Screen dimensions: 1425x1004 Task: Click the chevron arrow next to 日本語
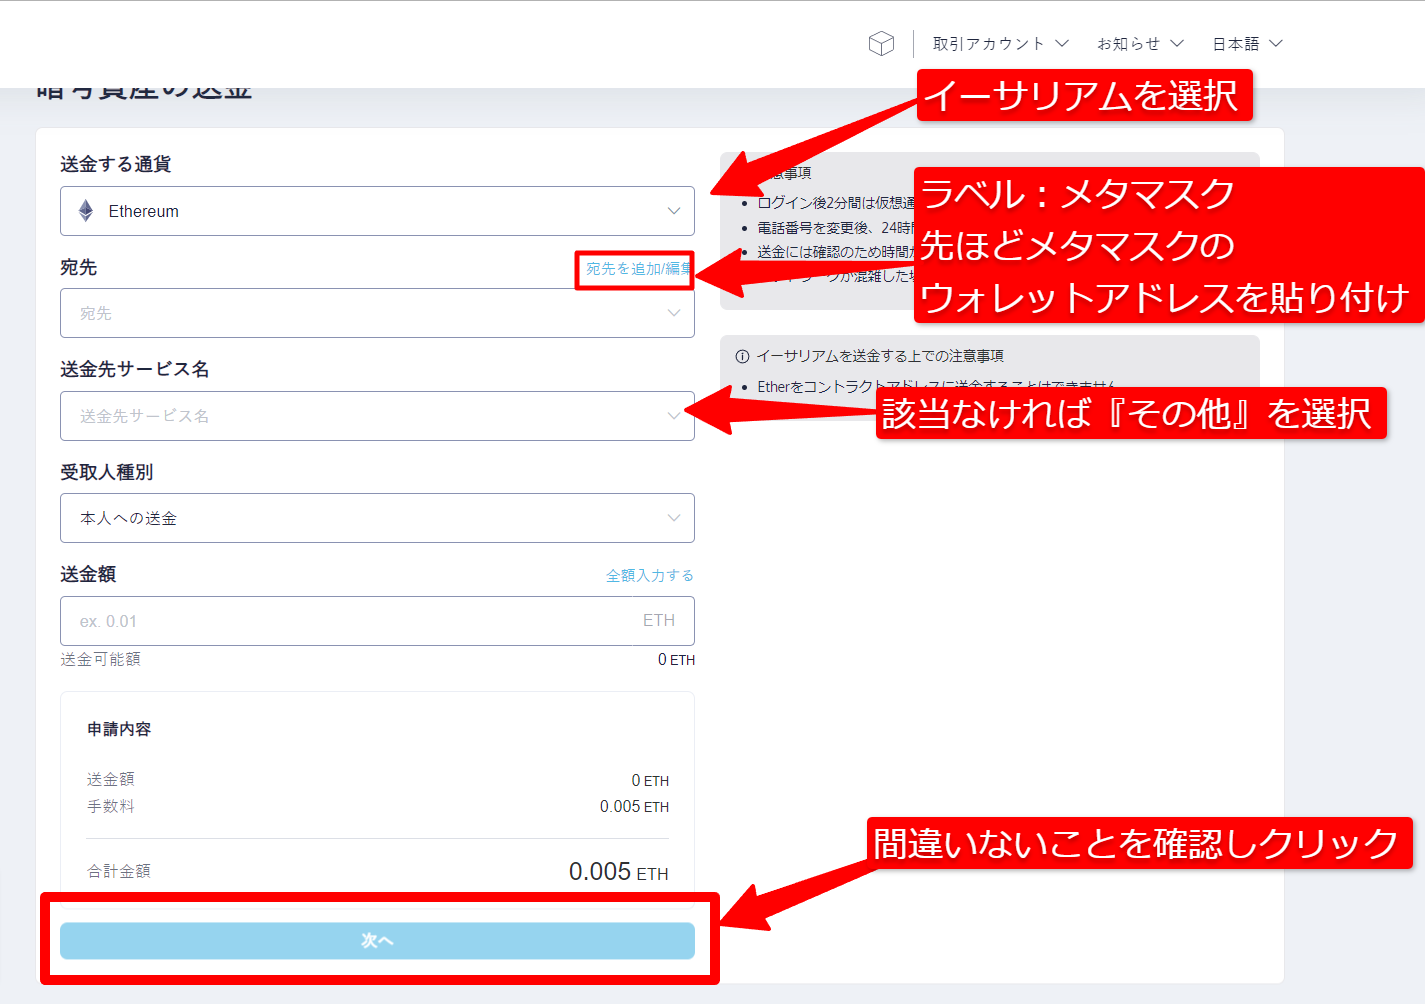point(1275,44)
